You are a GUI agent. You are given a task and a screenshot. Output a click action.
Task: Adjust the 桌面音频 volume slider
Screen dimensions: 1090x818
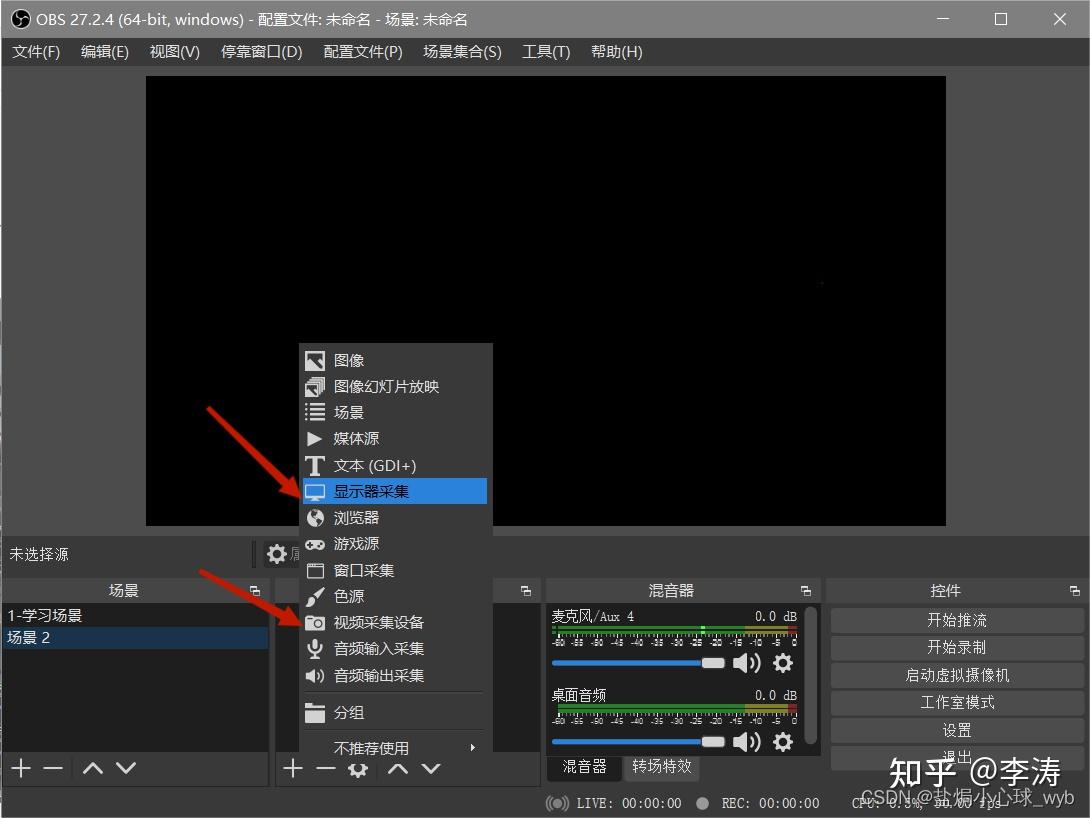(x=638, y=742)
